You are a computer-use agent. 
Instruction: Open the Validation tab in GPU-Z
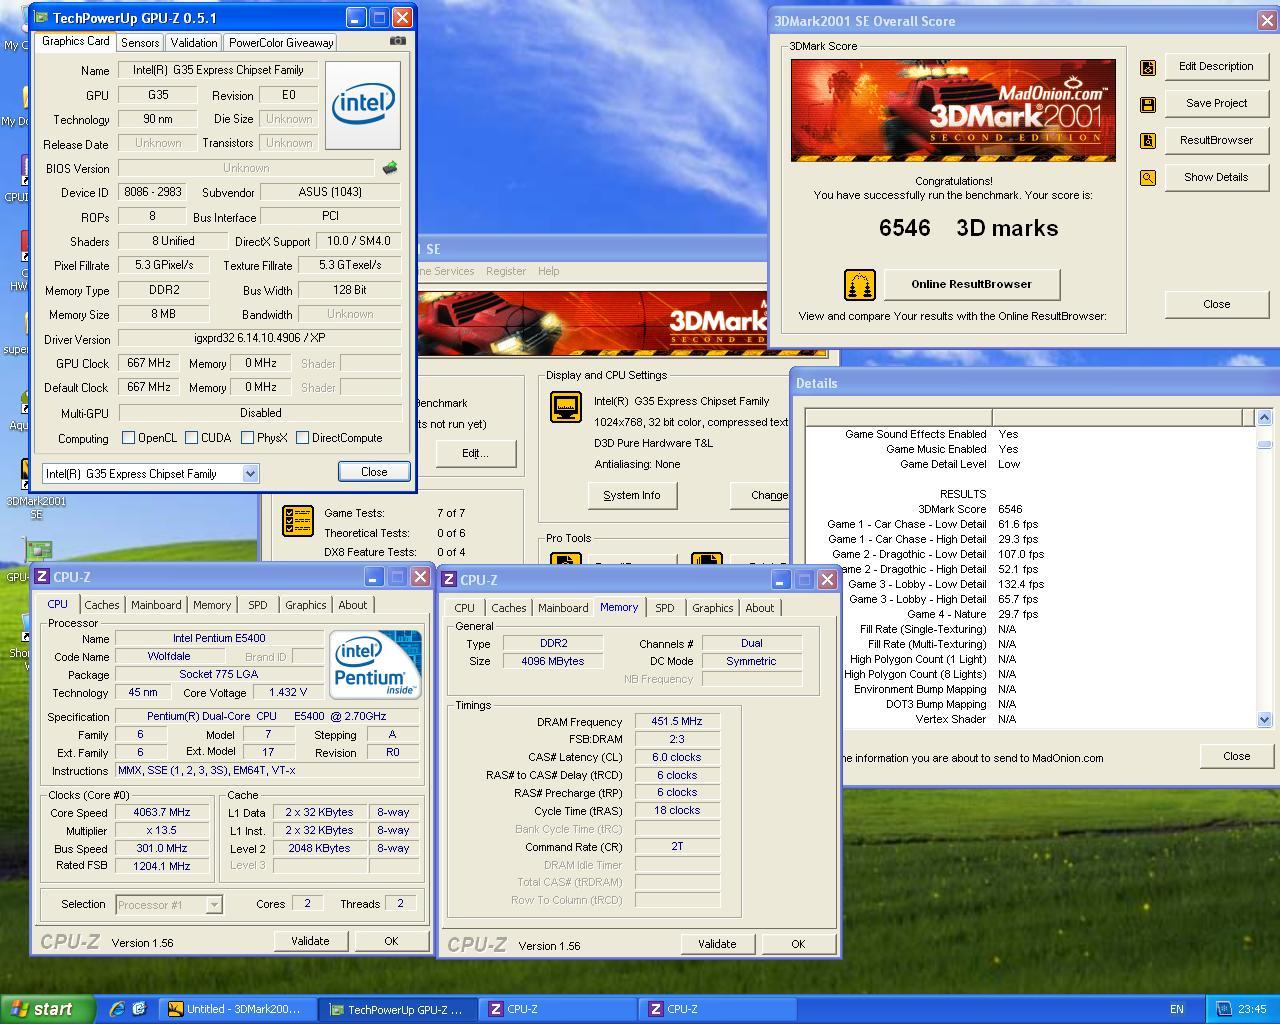pyautogui.click(x=194, y=43)
